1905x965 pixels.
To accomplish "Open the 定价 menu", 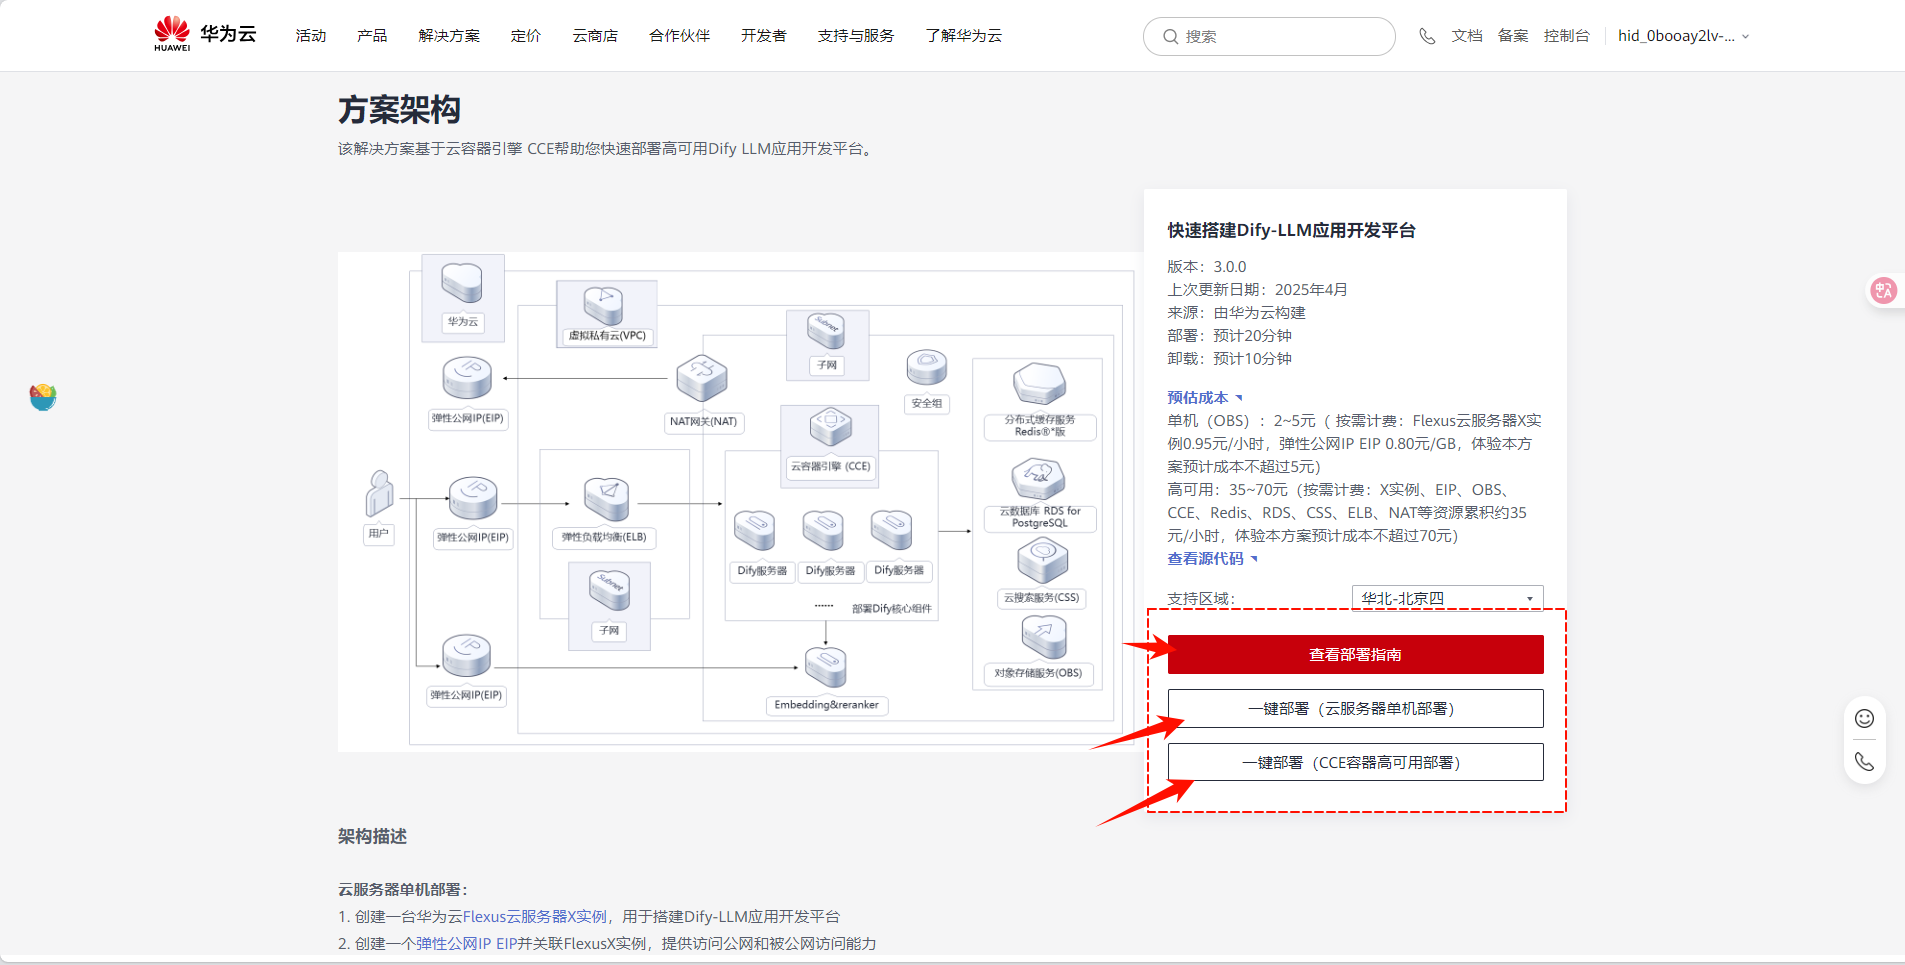I will point(526,36).
